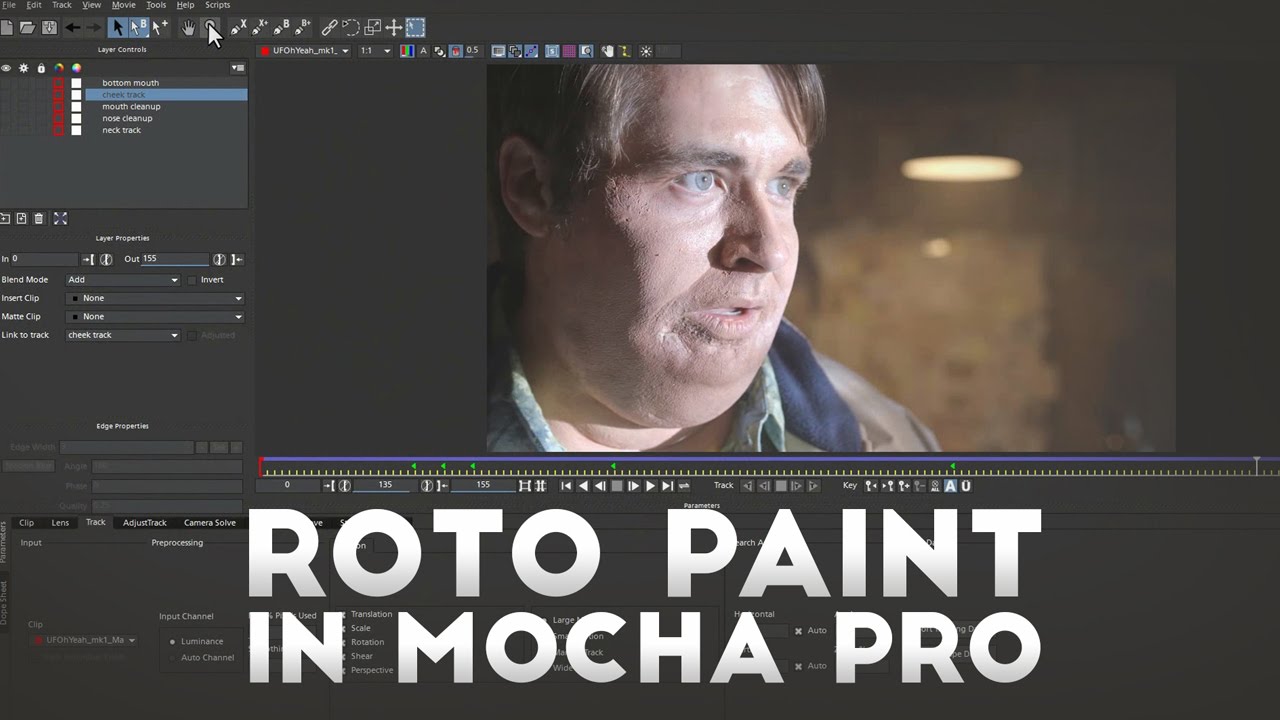
Task: Click the white matte color swatch for neck track
Action: point(76,130)
